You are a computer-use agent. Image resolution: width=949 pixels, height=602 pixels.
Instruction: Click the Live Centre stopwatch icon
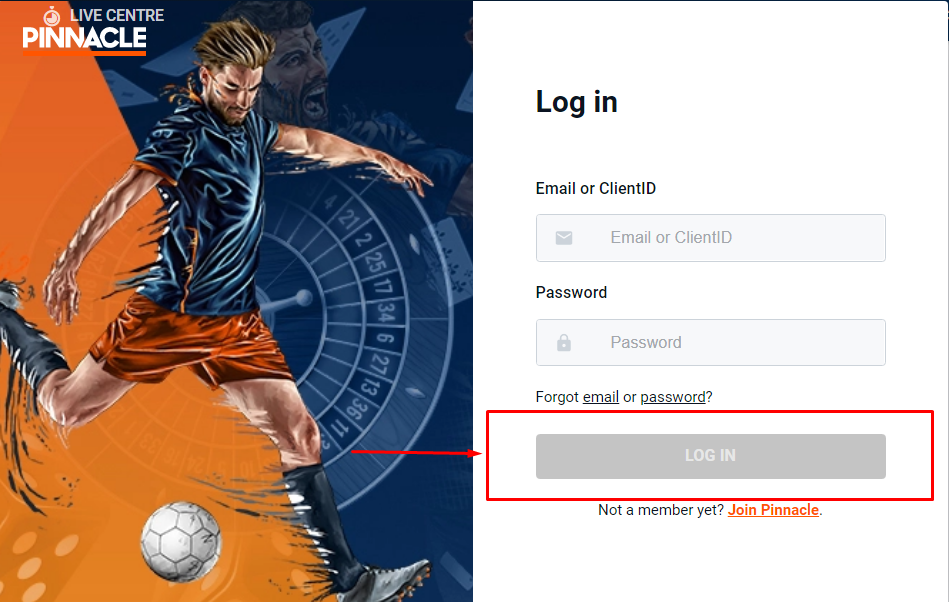tap(52, 16)
